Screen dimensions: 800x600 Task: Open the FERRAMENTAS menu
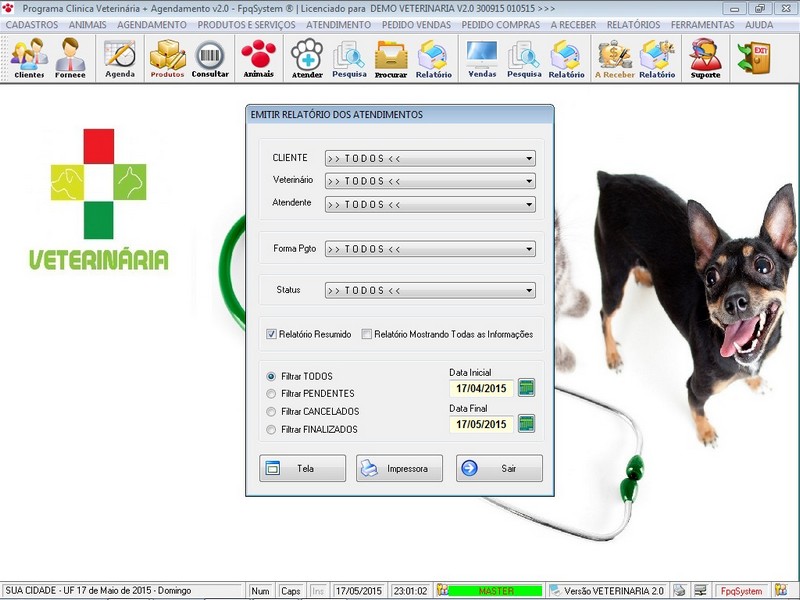click(703, 24)
